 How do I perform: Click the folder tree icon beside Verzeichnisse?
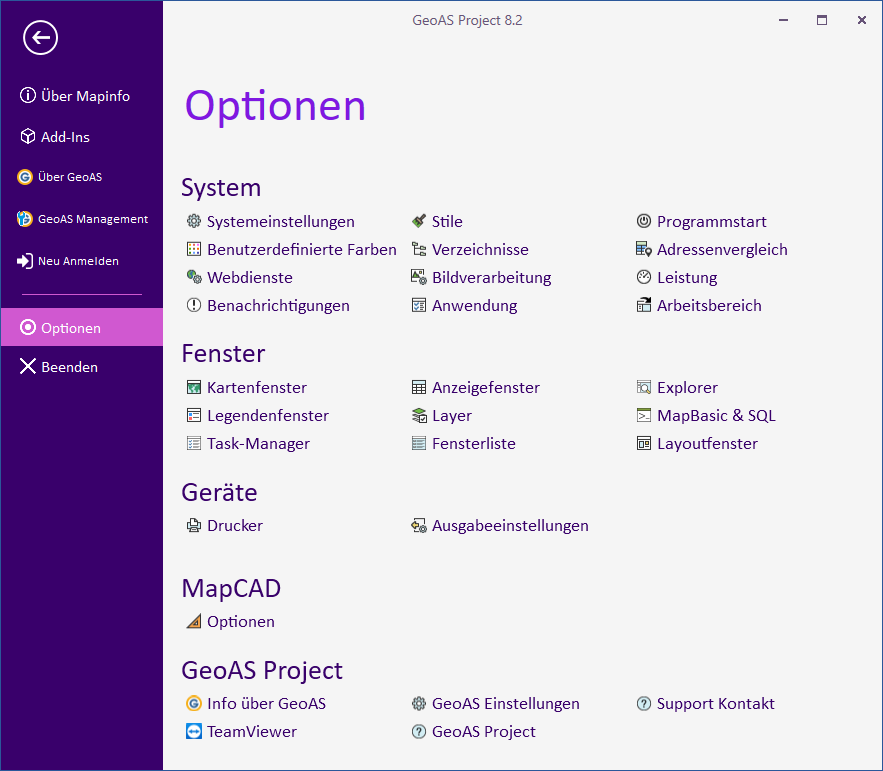[x=418, y=249]
